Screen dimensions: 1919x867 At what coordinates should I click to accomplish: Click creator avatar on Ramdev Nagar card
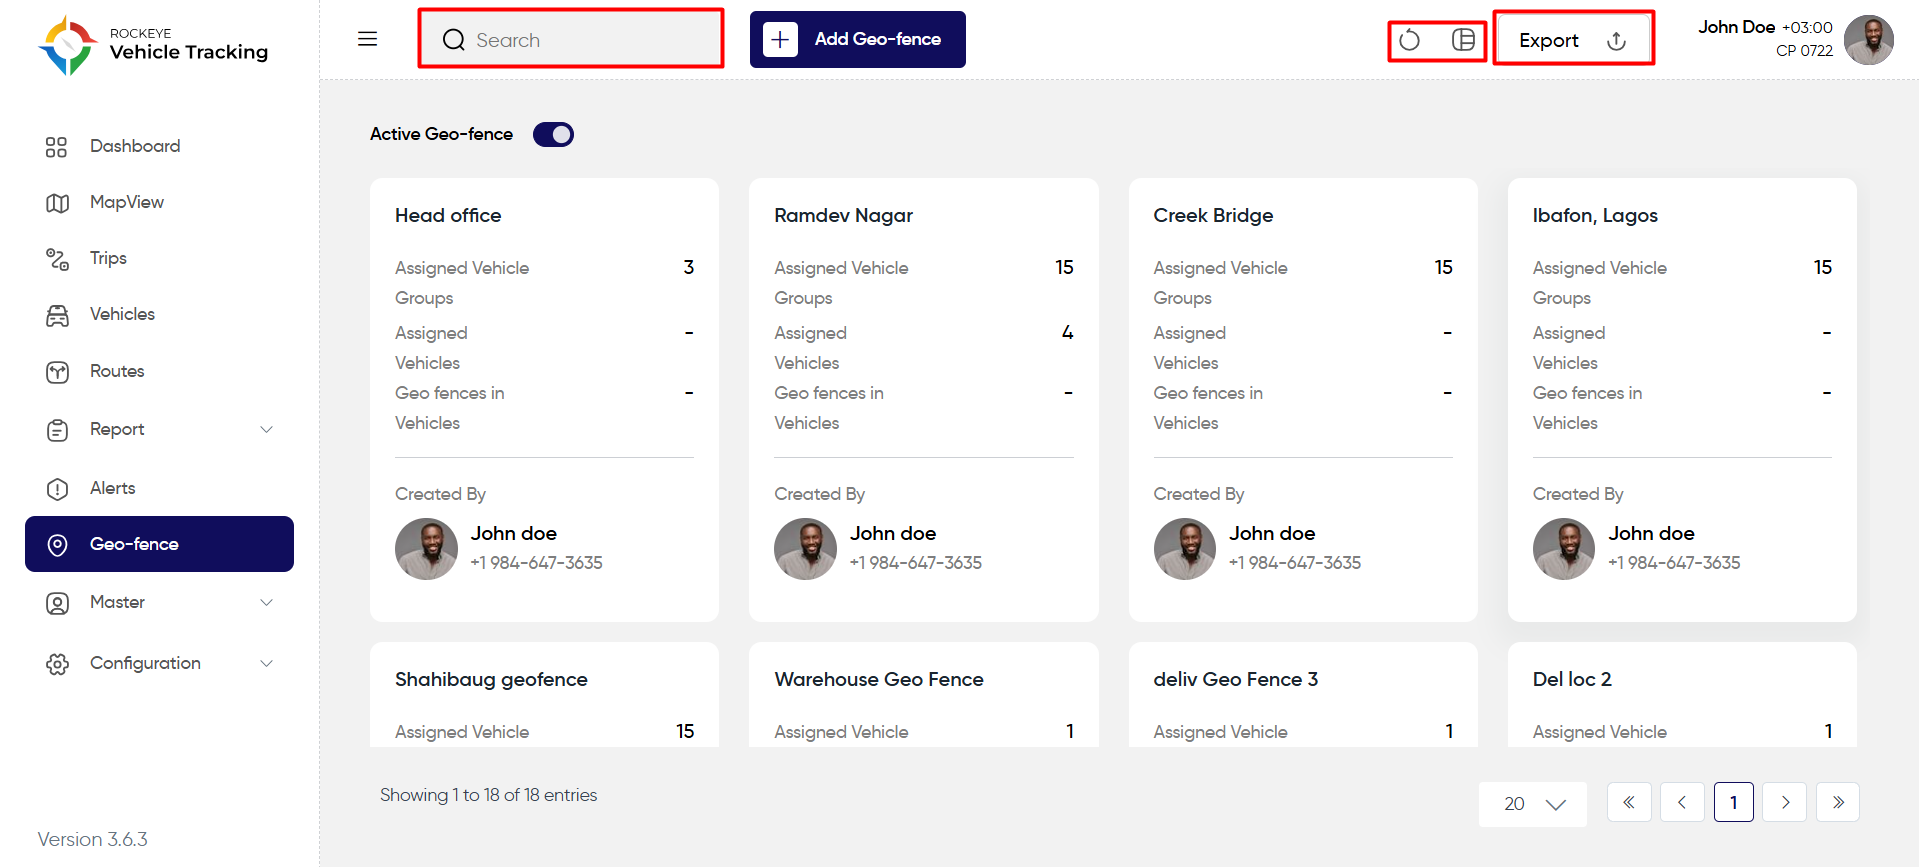pyautogui.click(x=806, y=549)
